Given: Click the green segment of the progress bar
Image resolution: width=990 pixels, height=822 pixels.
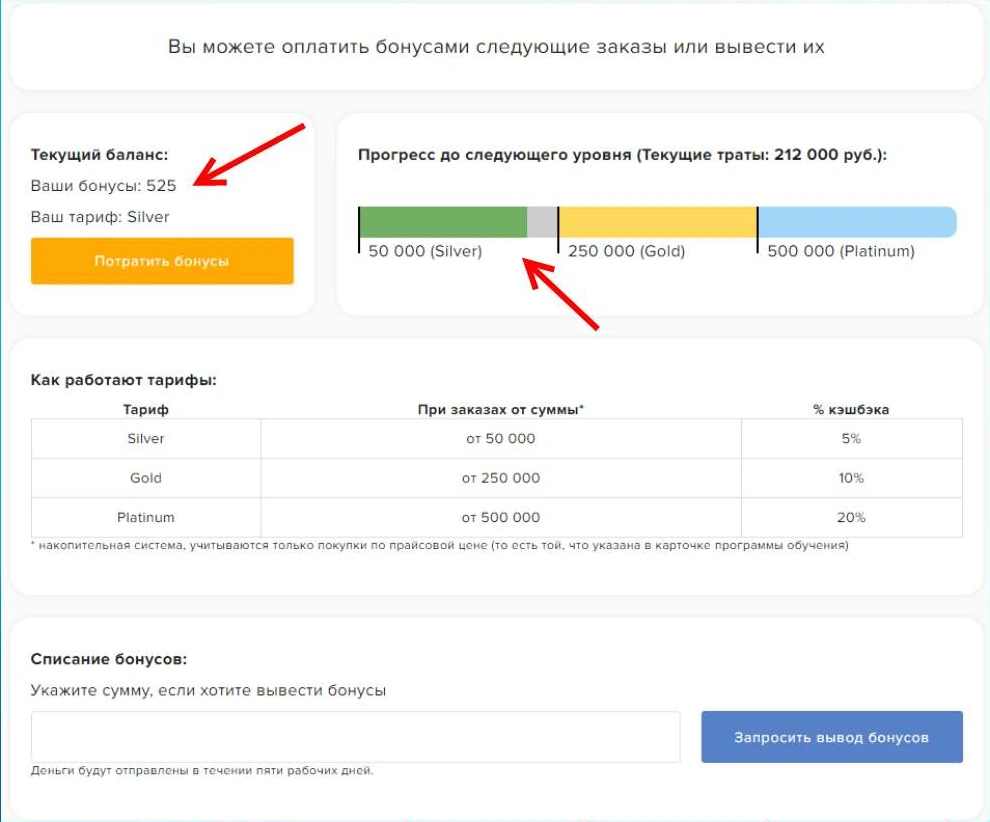Looking at the screenshot, I should 443,222.
